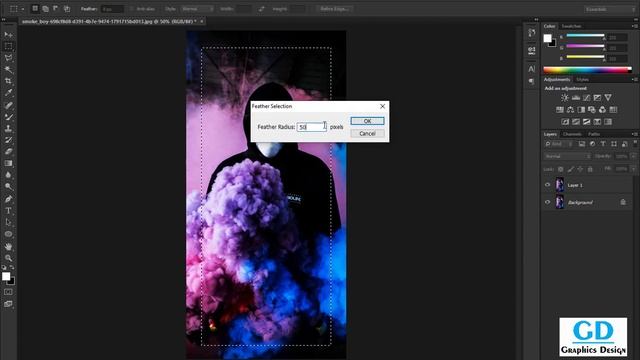Hide the Background layer eye icon

[x=547, y=202]
